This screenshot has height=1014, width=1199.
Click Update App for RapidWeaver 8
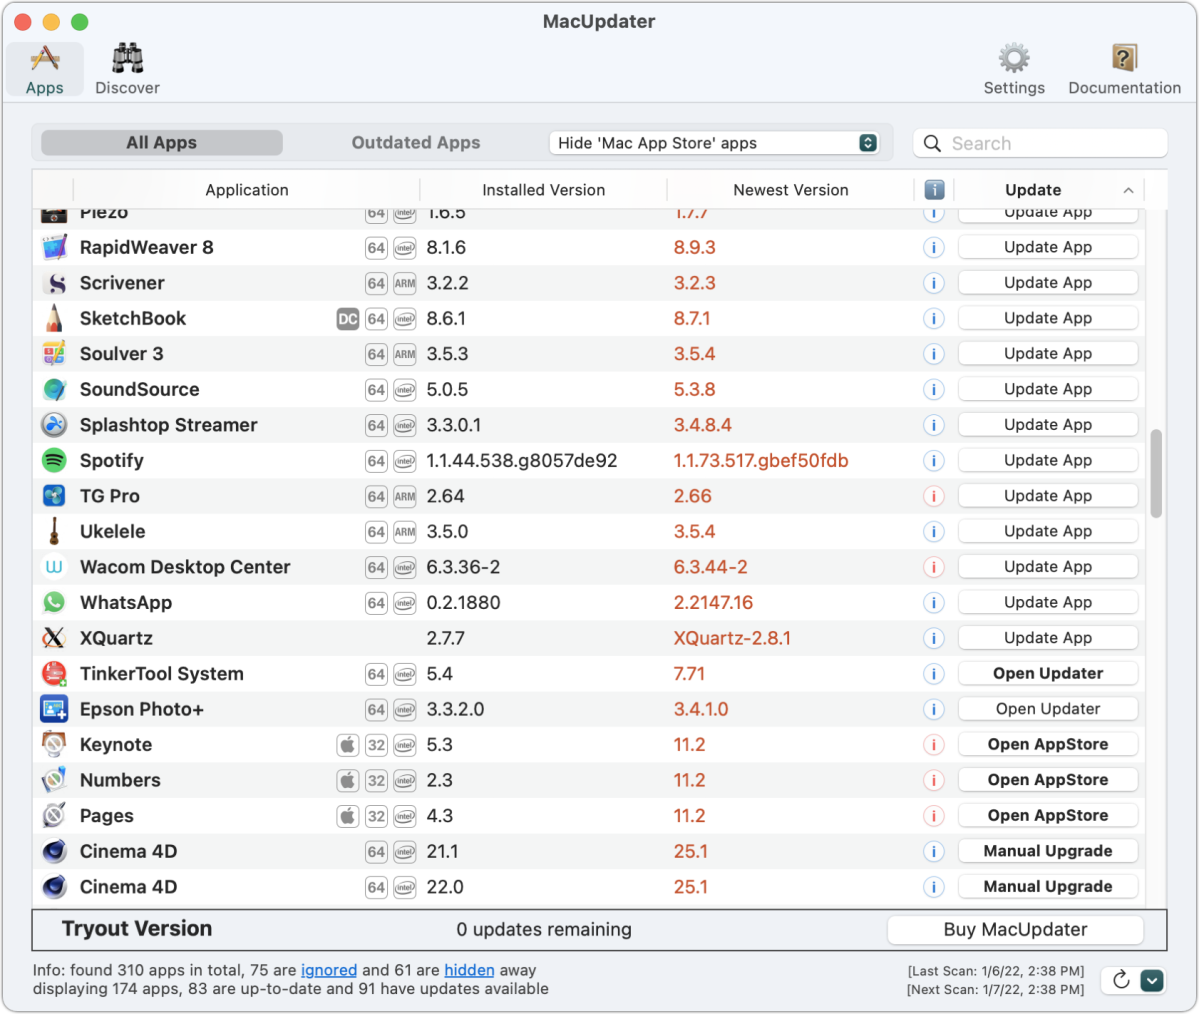click(1047, 247)
